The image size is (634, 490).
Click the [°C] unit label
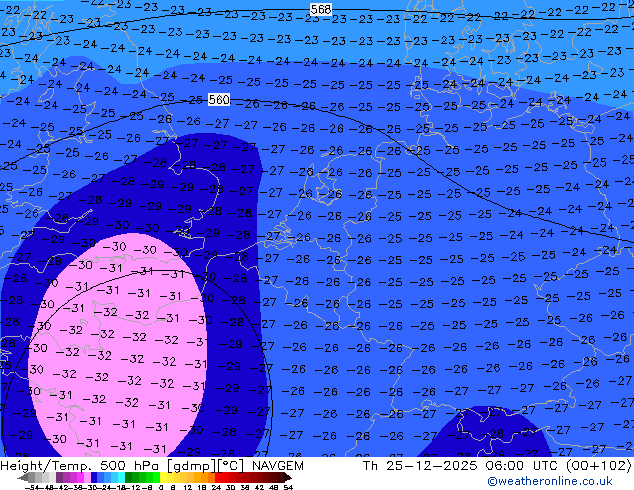coord(231,466)
